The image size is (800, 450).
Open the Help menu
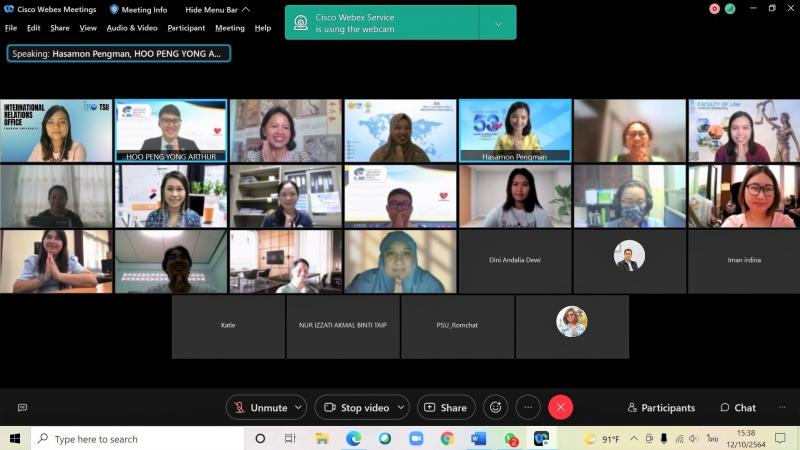(x=263, y=28)
